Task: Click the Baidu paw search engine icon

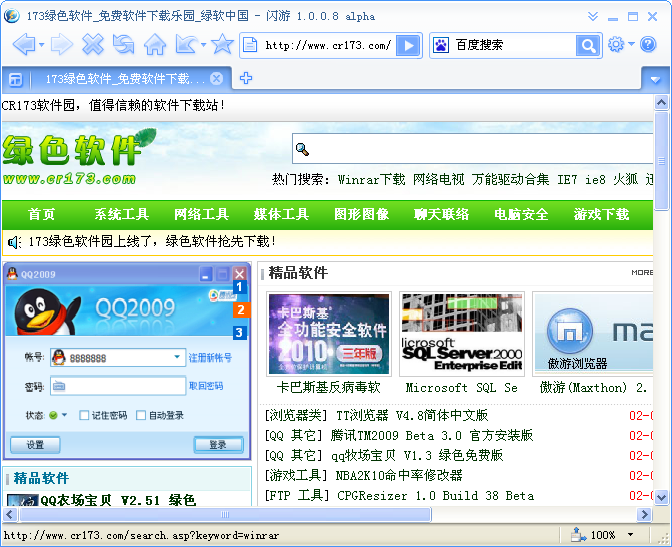Action: 441,45
